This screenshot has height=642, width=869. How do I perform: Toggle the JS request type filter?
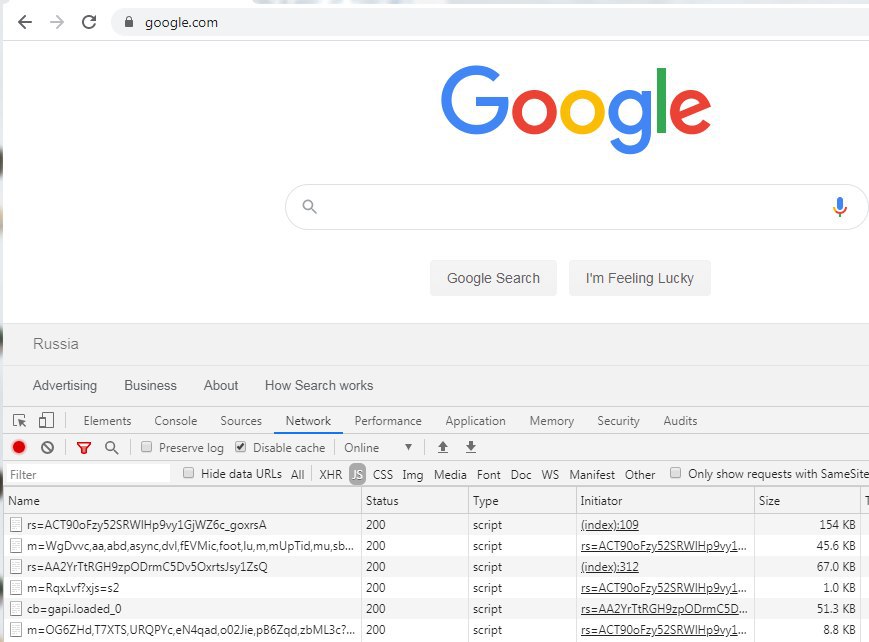click(357, 475)
